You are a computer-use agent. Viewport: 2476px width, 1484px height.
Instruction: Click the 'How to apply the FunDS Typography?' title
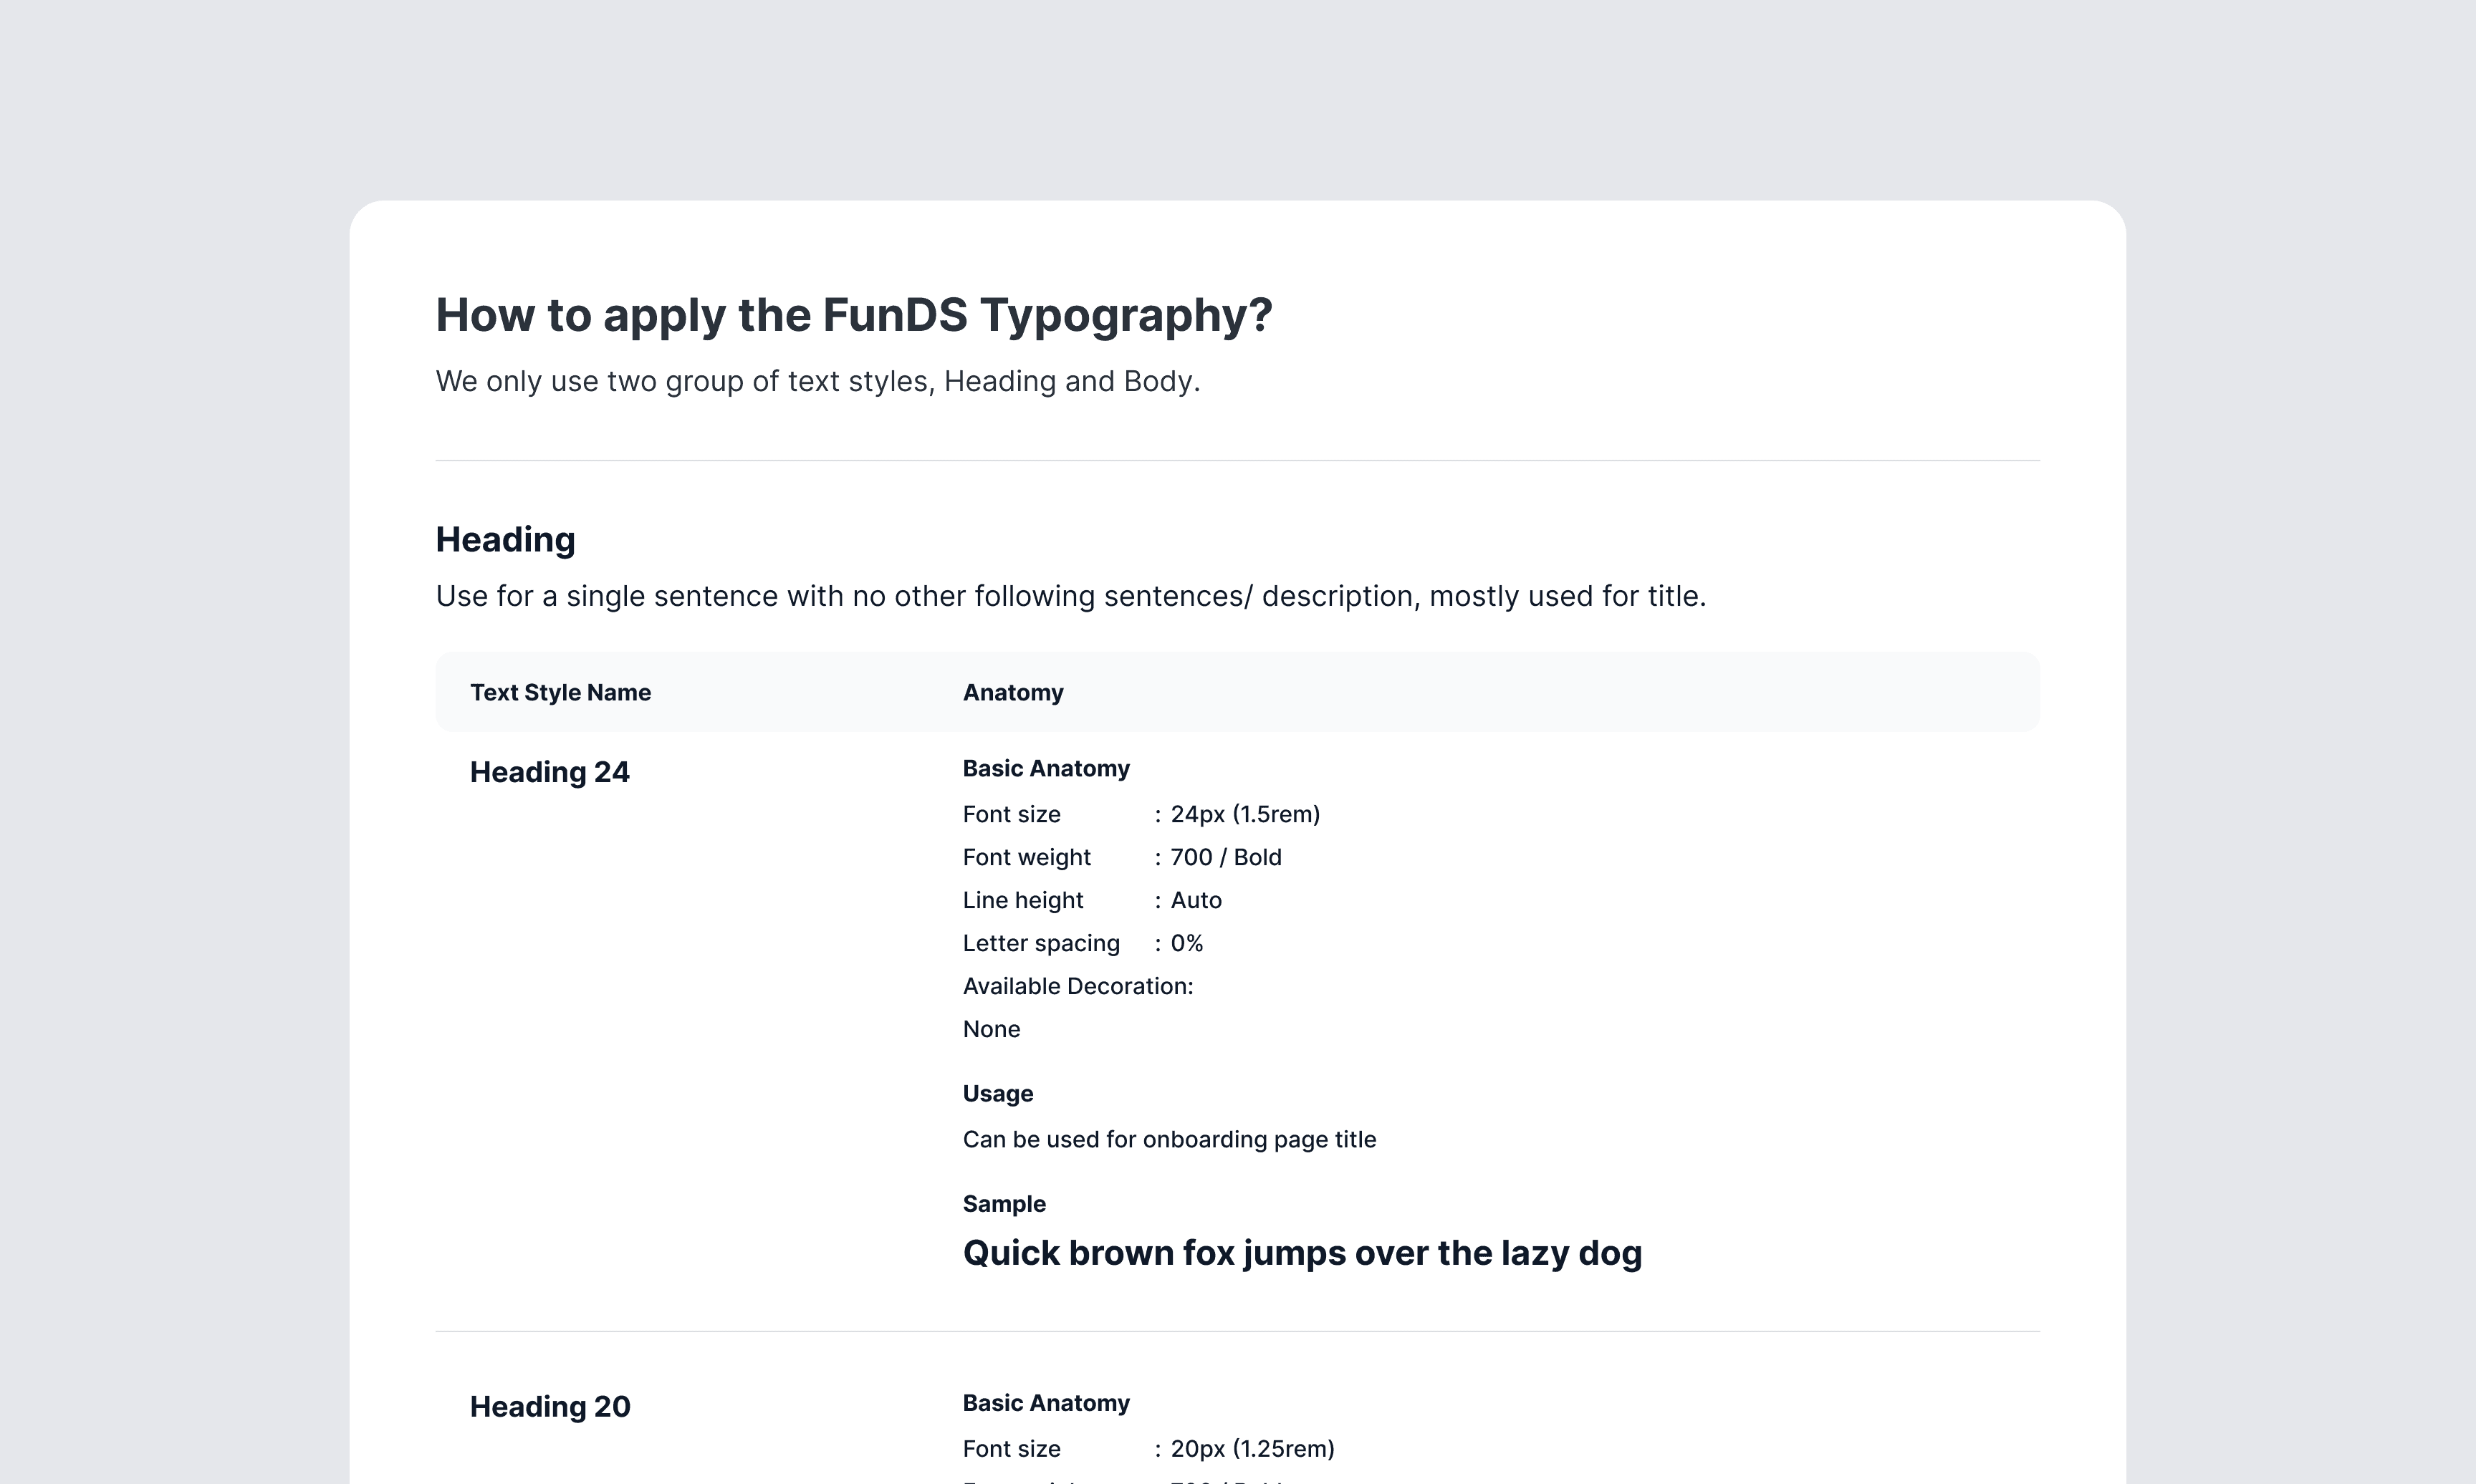tap(853, 315)
